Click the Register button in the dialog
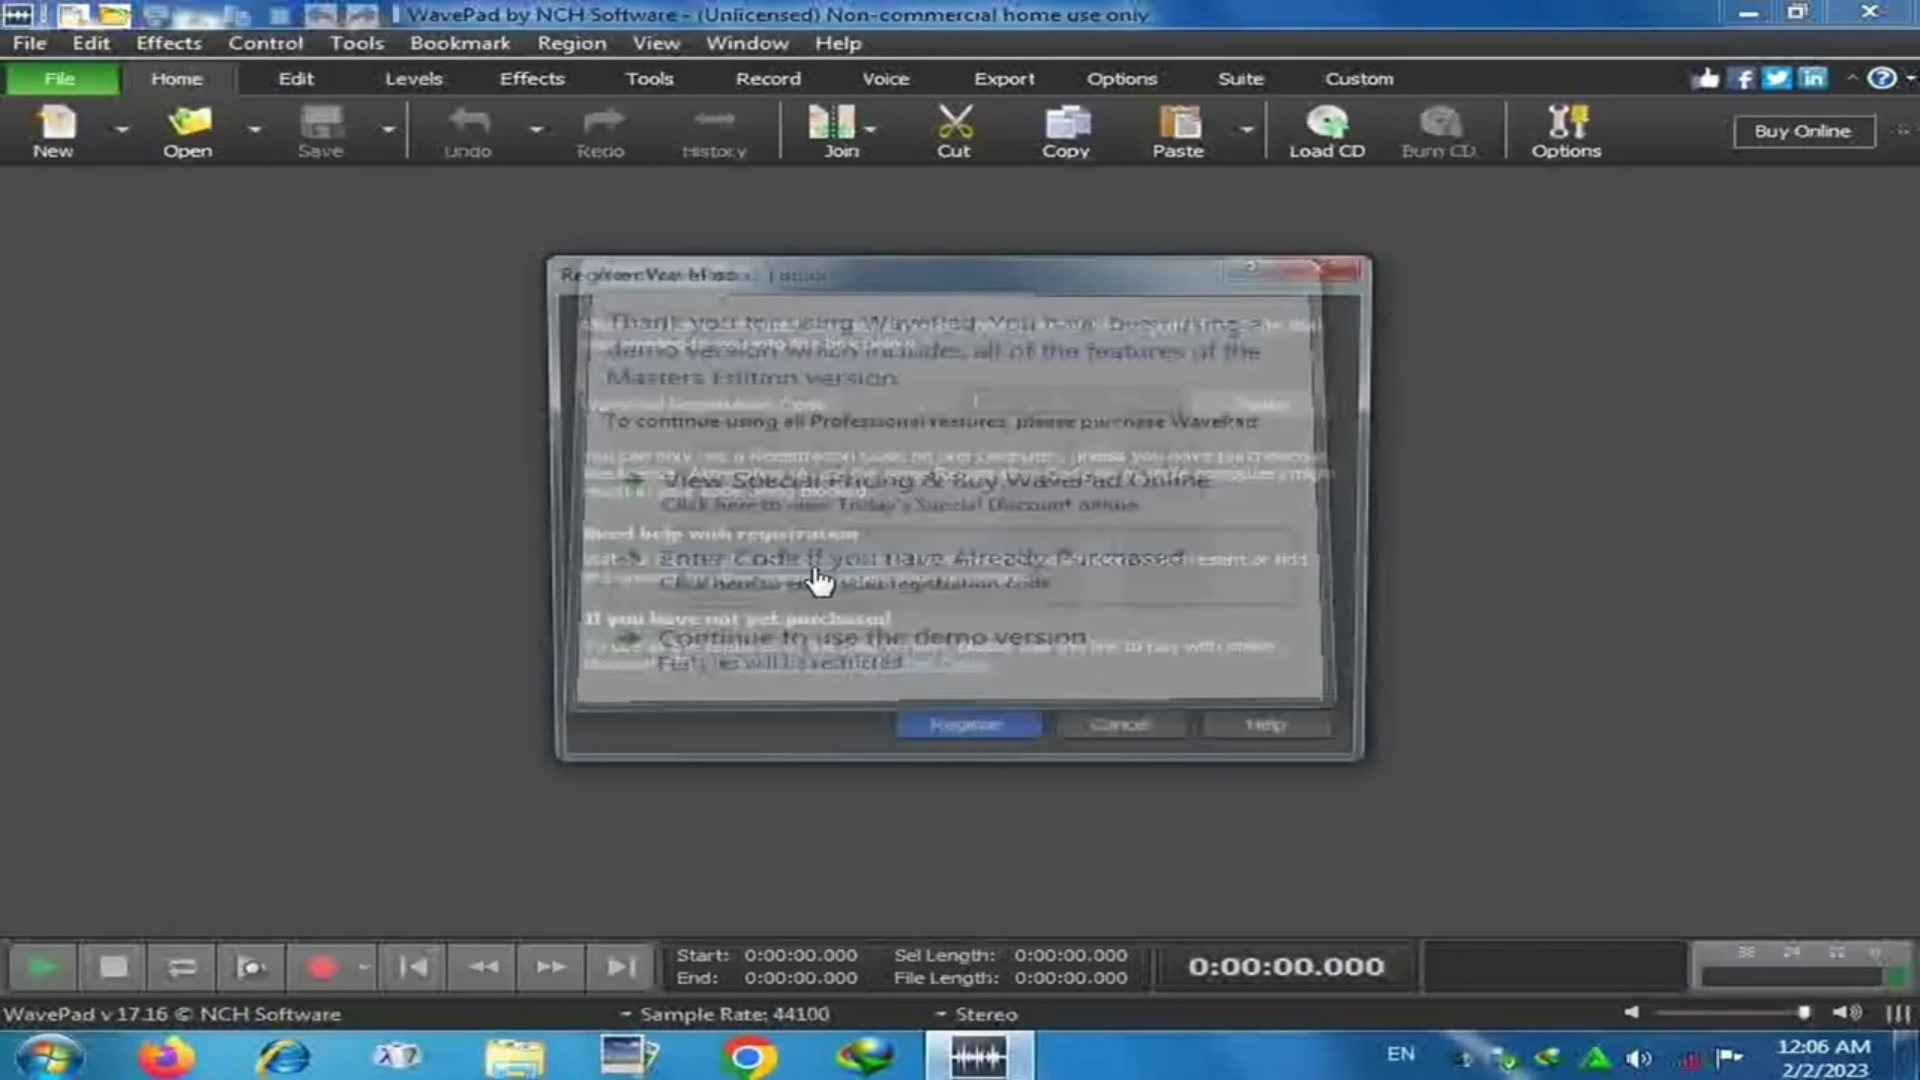The width and height of the screenshot is (1920, 1080). (967, 724)
